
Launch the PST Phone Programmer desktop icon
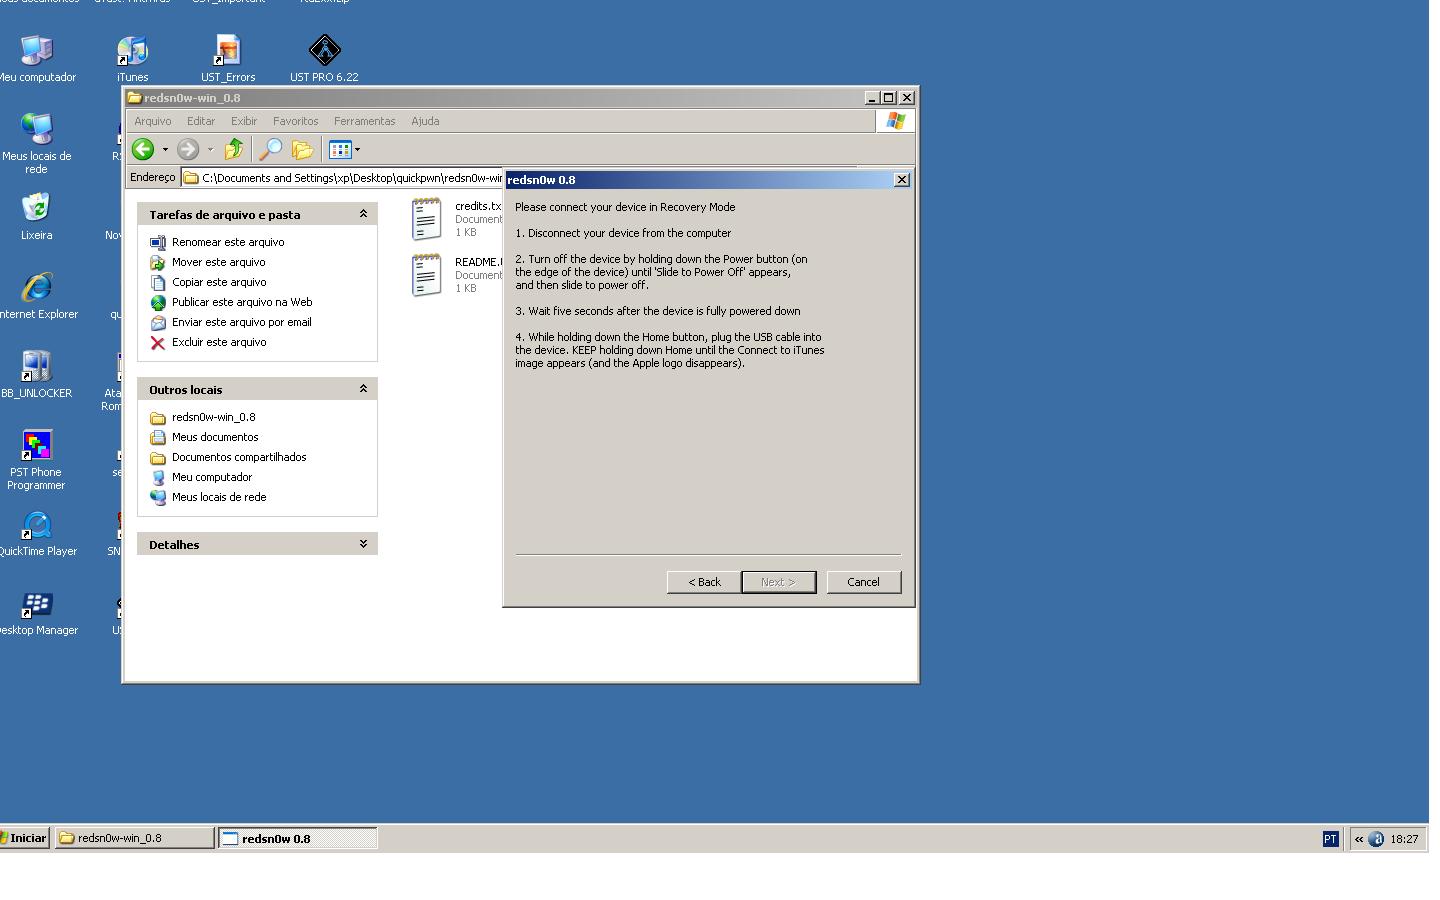[36, 445]
